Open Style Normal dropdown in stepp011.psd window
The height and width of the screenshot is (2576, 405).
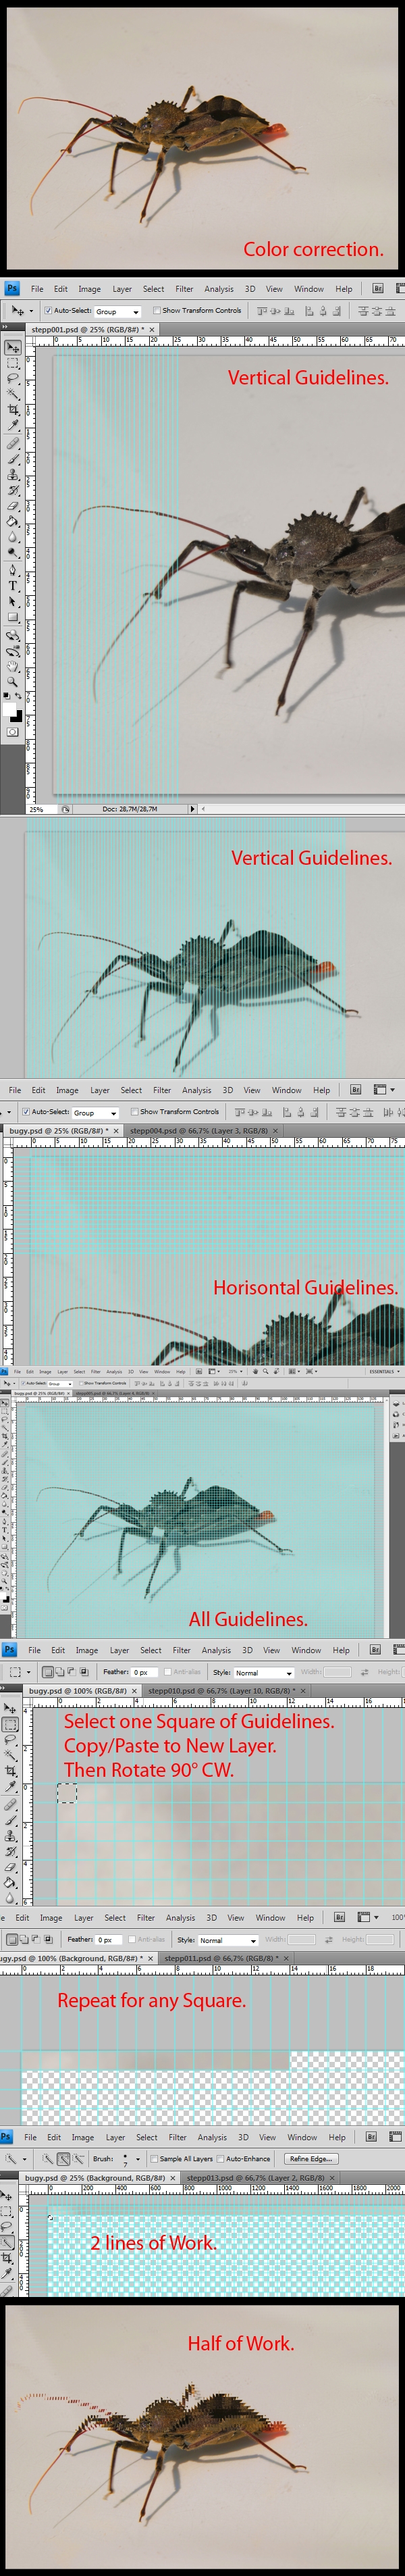228,1940
